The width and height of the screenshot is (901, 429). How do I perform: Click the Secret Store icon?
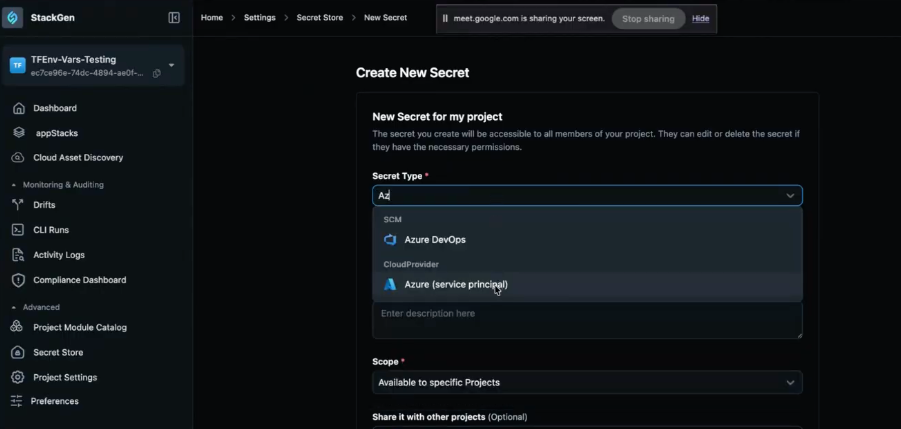point(18,352)
